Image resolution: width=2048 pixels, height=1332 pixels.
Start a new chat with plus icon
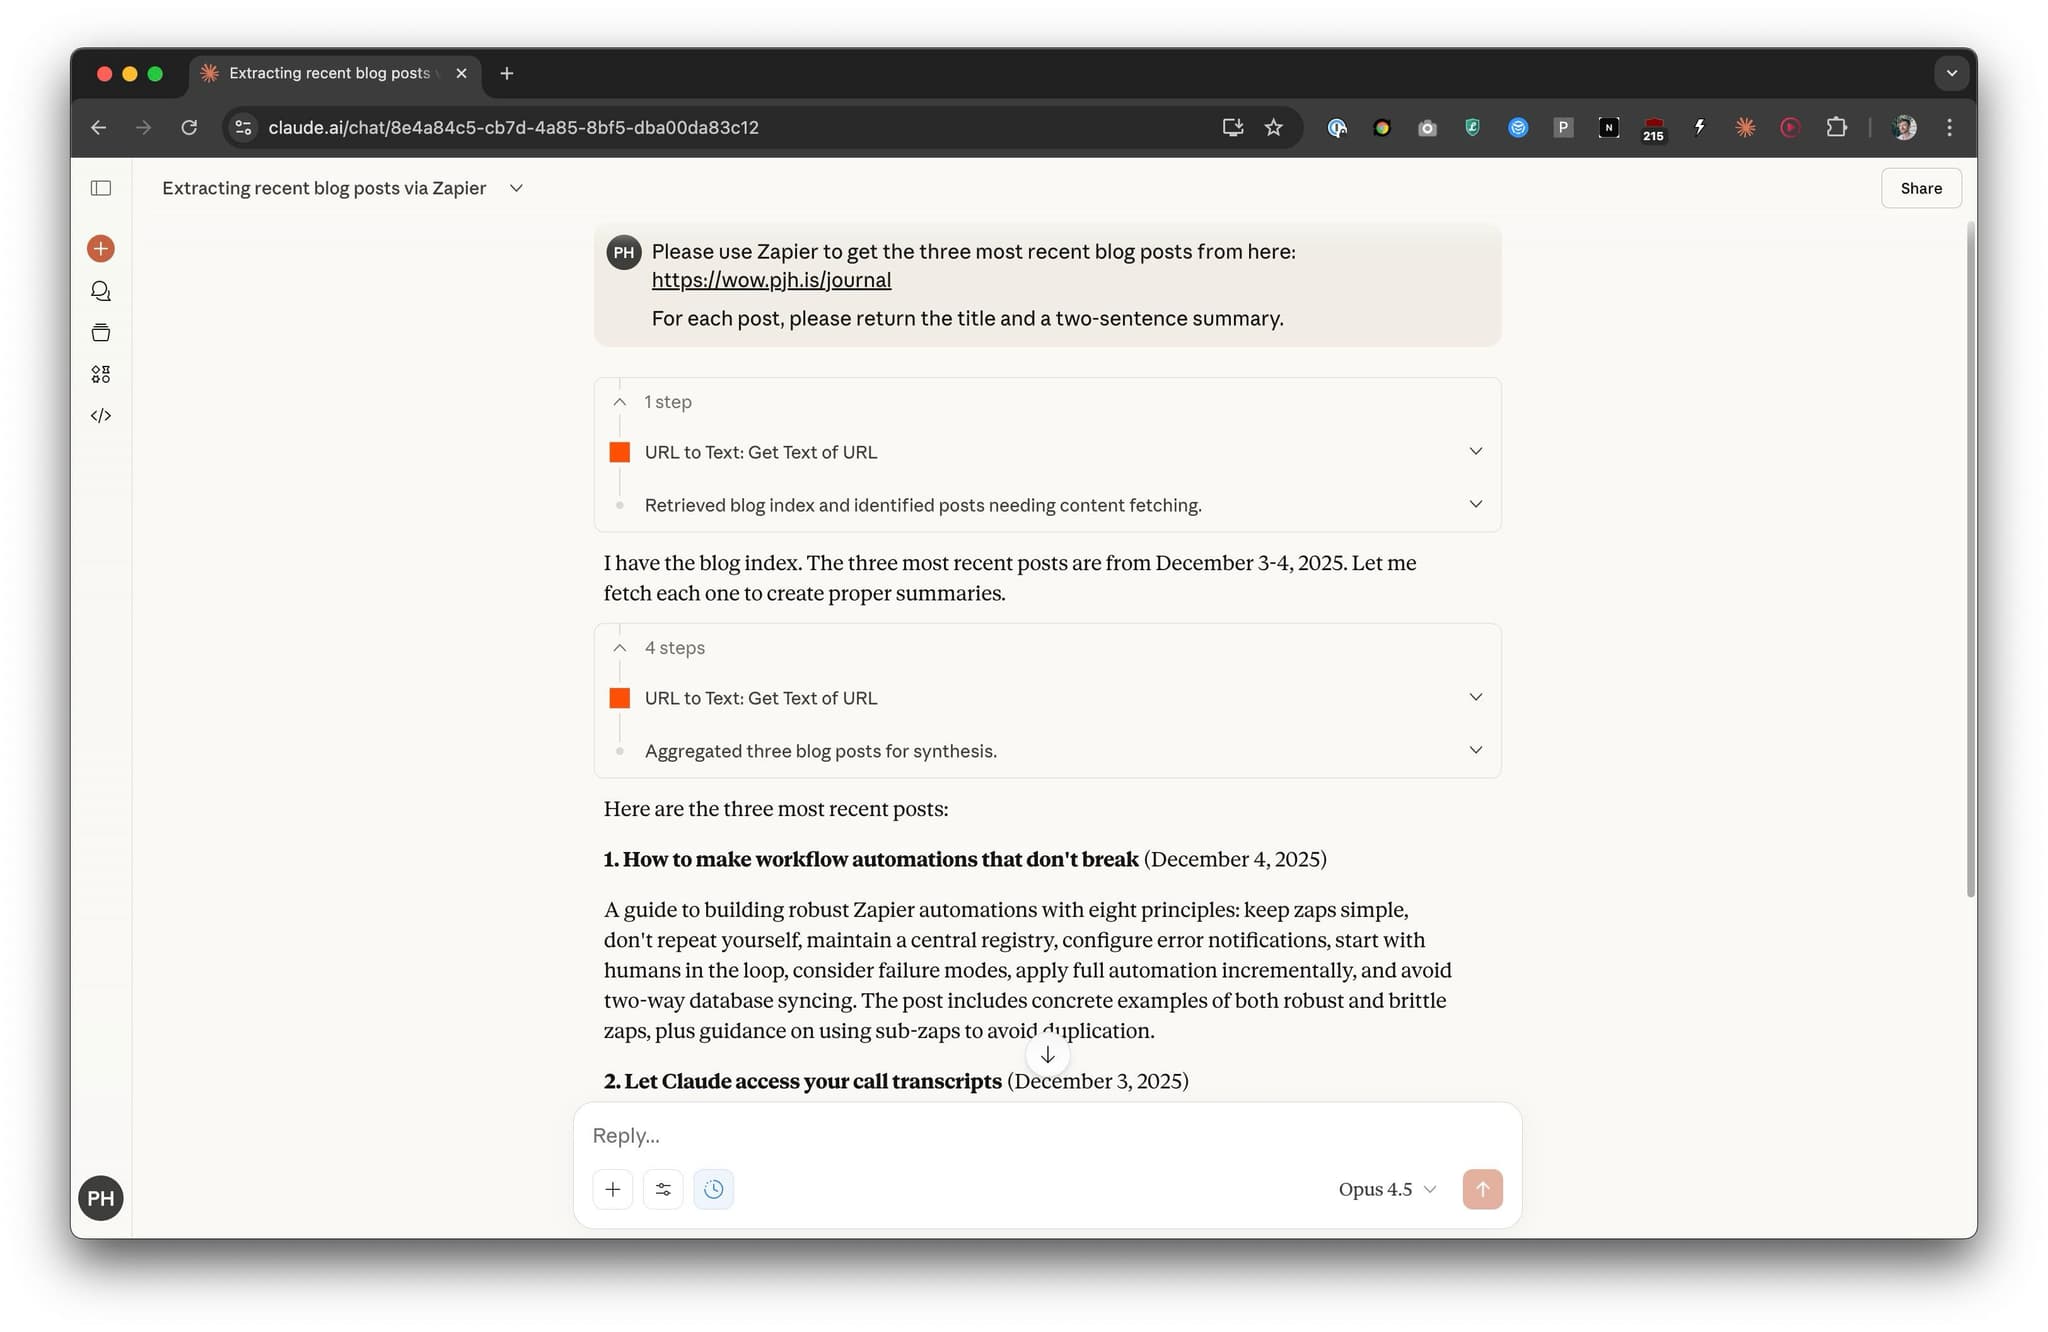click(101, 248)
